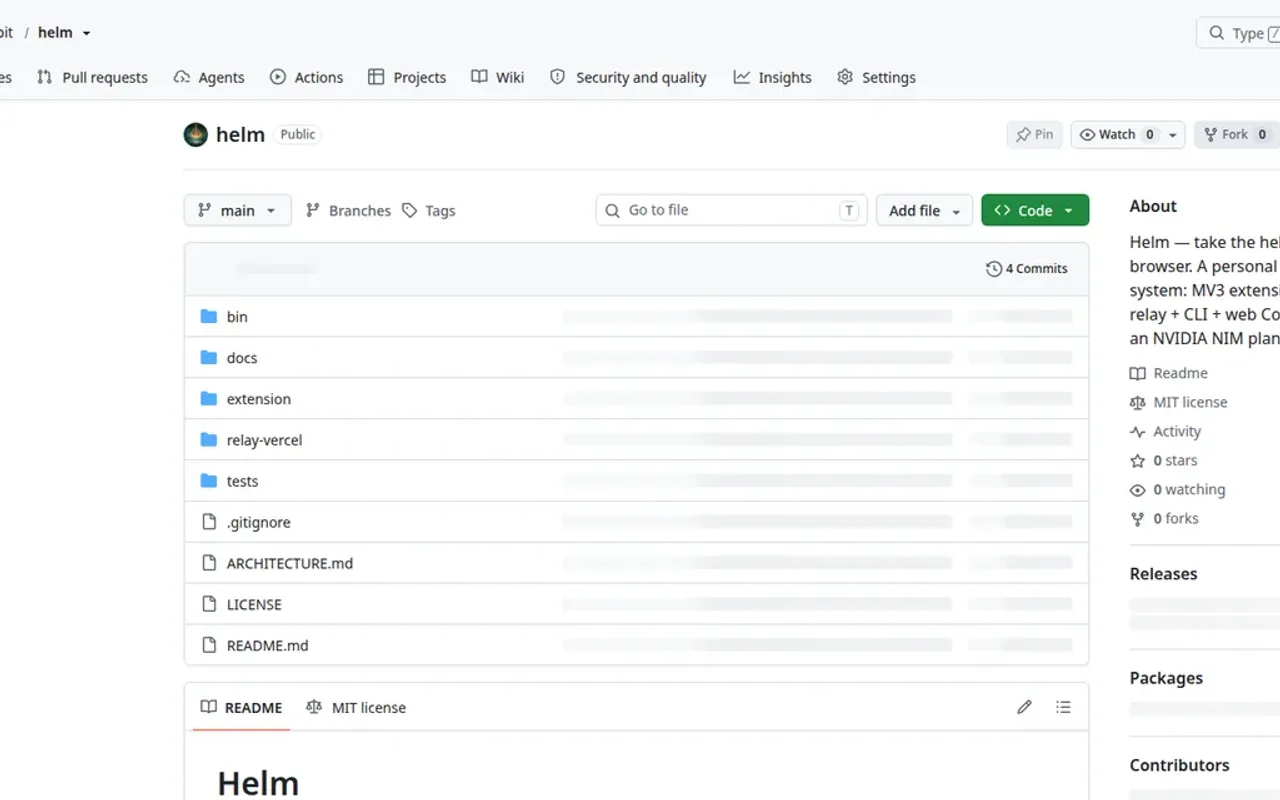Click the magnifier icon in Go to file box
1280x800 pixels.
pyautogui.click(x=613, y=210)
